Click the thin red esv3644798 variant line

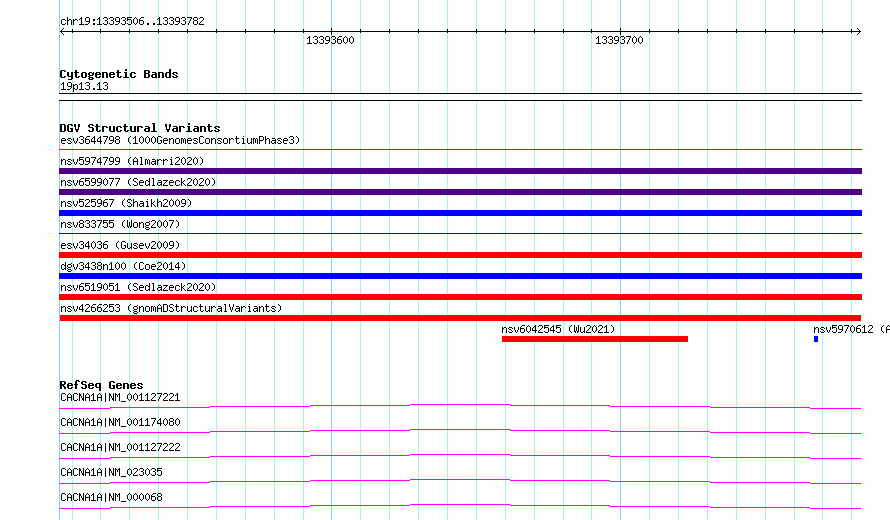click(460, 150)
